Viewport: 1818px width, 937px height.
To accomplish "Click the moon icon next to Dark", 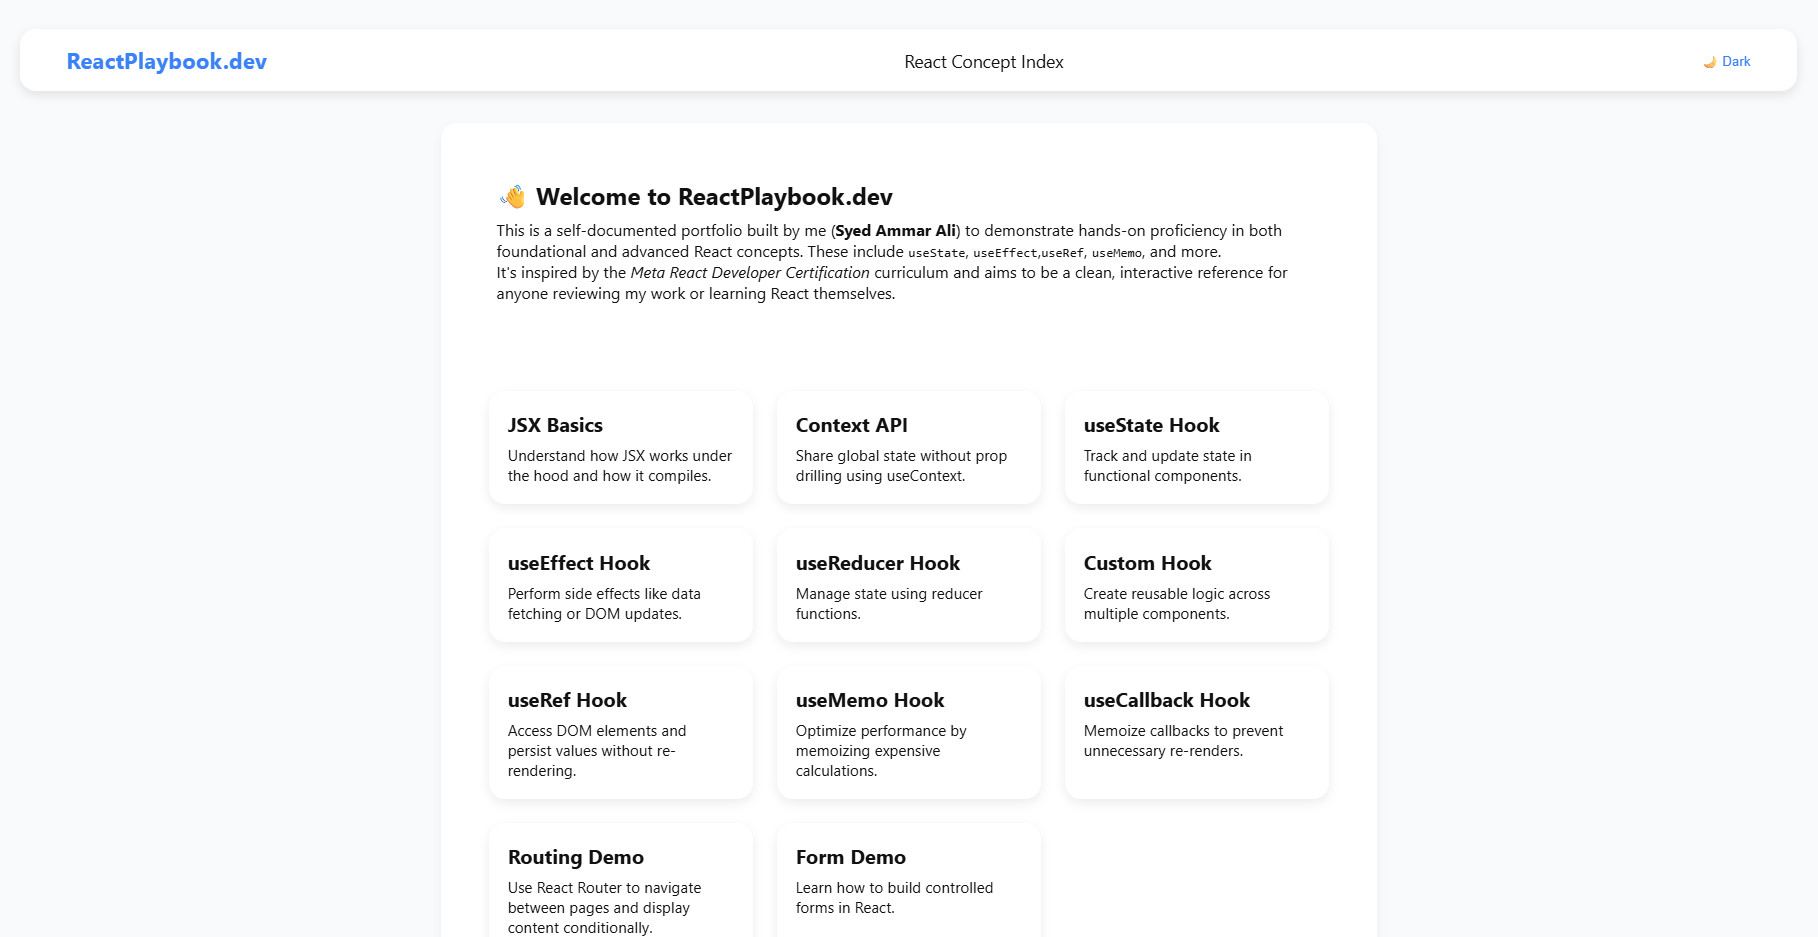I will [1709, 61].
